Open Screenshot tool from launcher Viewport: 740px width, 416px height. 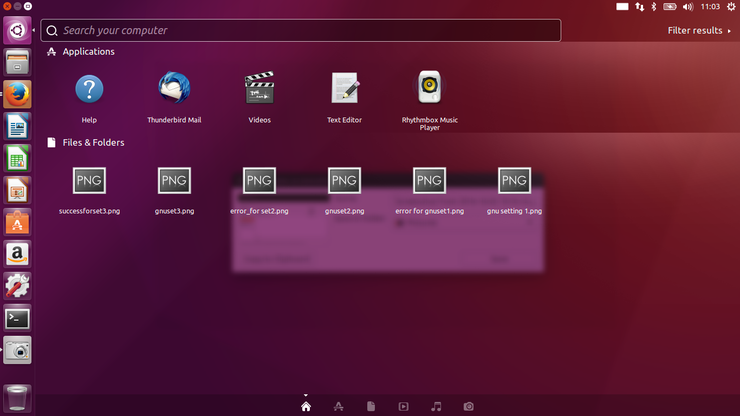(x=17, y=350)
